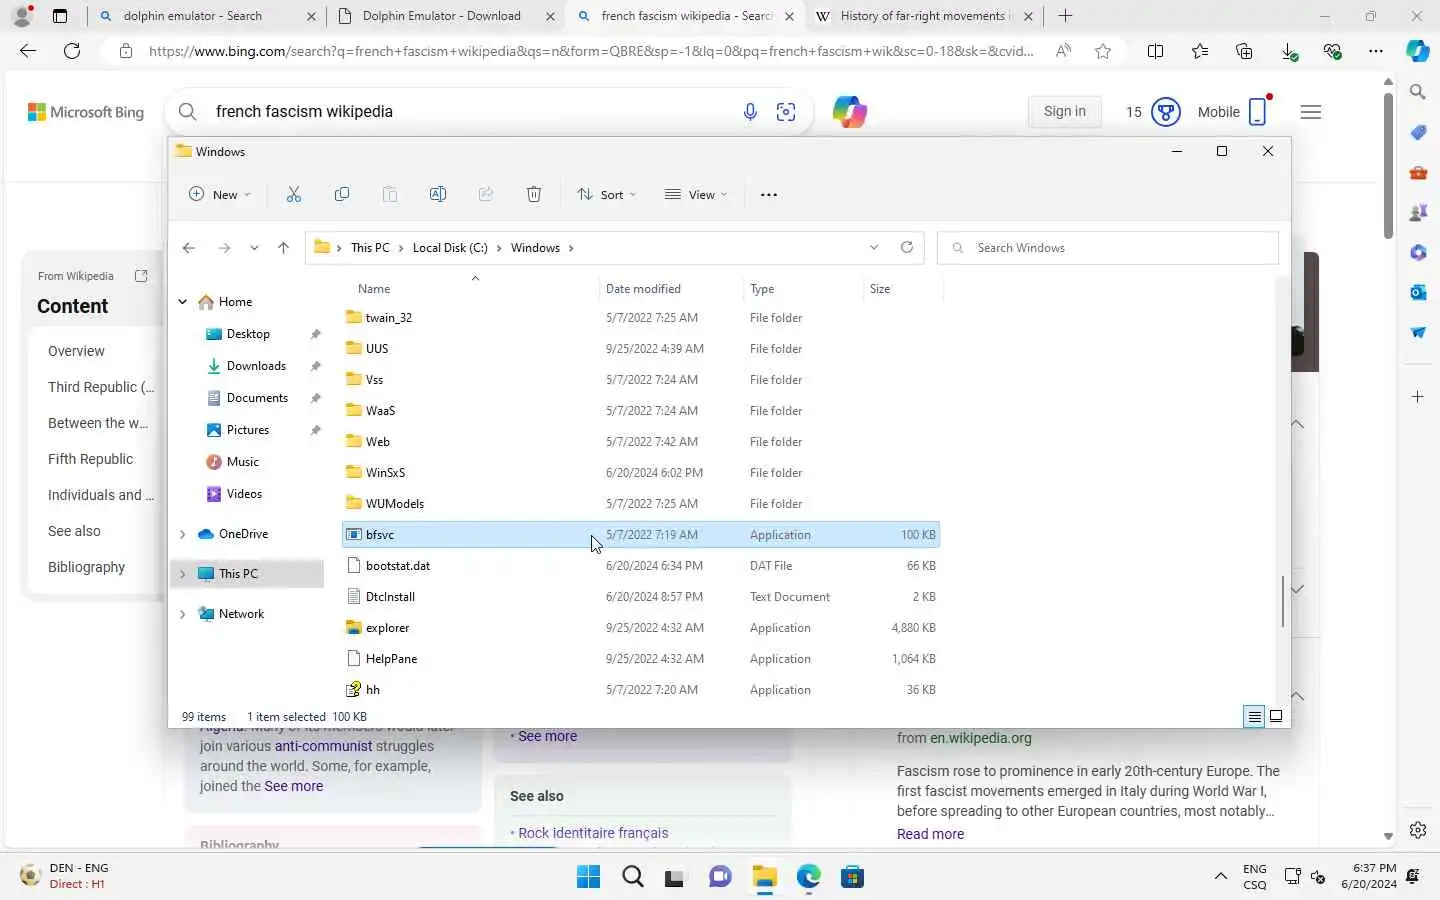This screenshot has height=900, width=1440.
Task: Expand the This PC tree node
Action: 183,574
